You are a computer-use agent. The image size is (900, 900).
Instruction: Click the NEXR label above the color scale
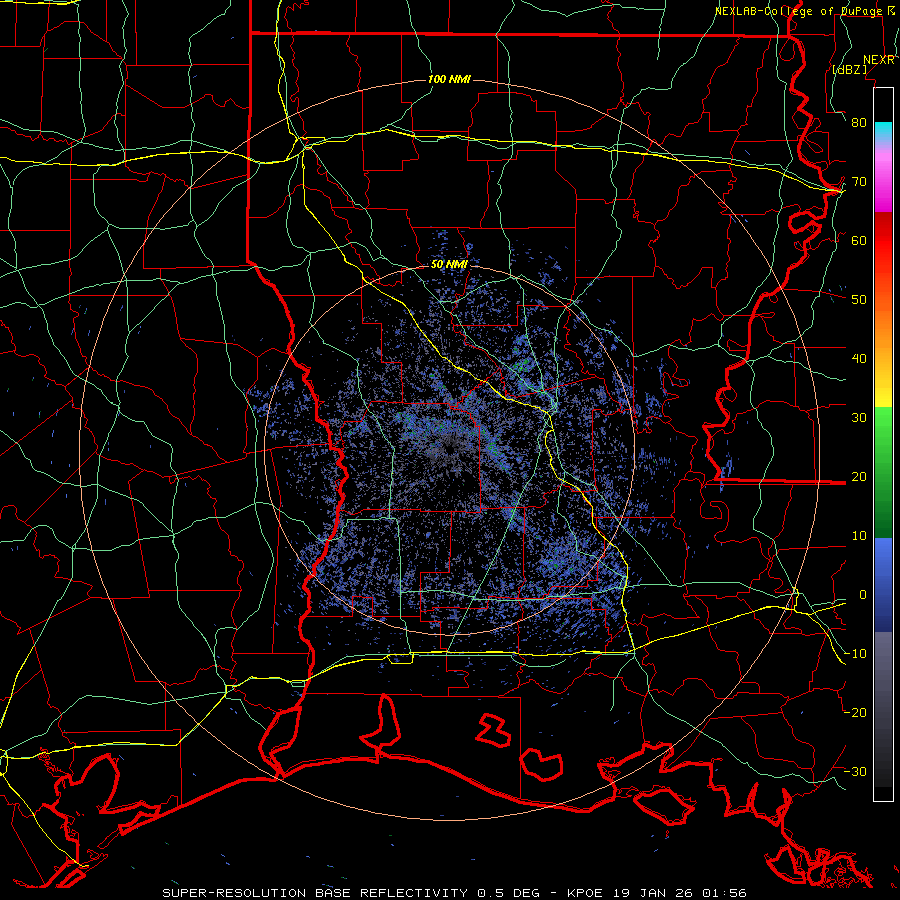[x=879, y=60]
